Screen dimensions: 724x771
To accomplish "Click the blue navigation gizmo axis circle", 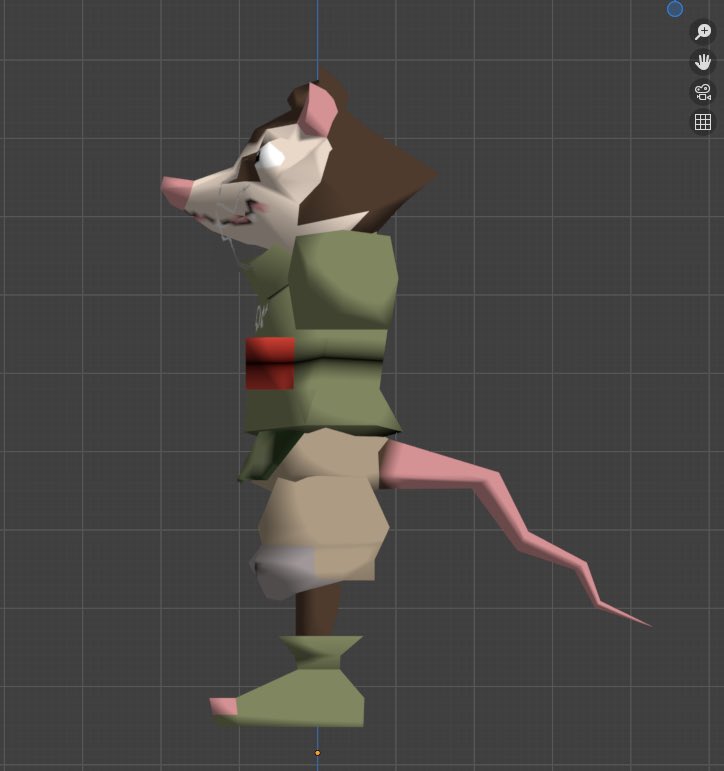I will (675, 8).
